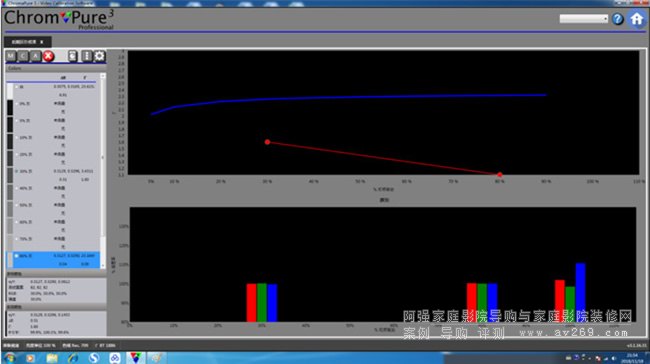
Task: Click the list scroll up arrow
Action: (x=103, y=76)
